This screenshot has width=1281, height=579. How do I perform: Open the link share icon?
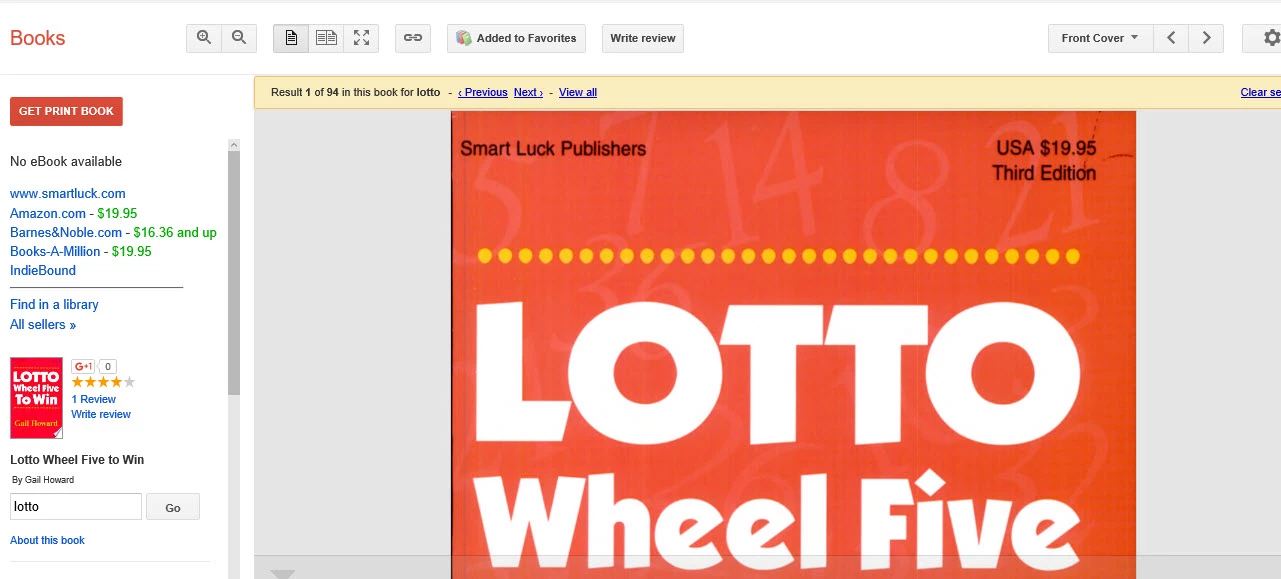[412, 38]
